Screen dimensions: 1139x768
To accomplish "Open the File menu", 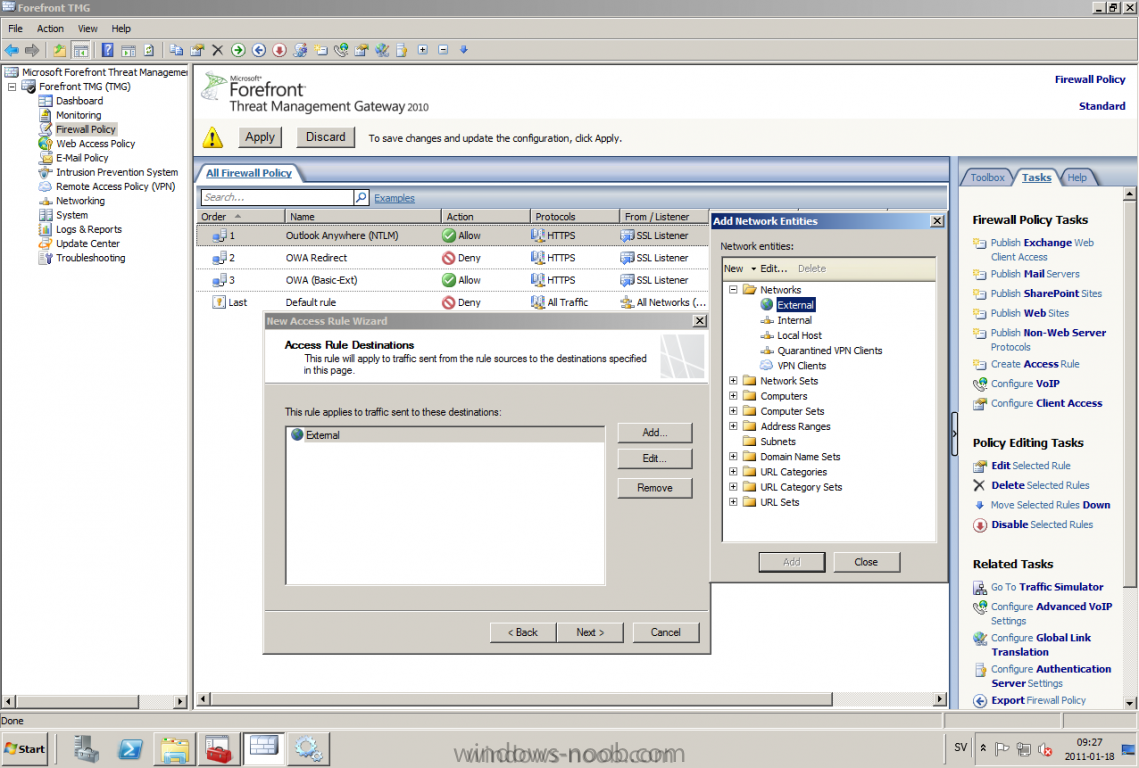I will tap(15, 28).
